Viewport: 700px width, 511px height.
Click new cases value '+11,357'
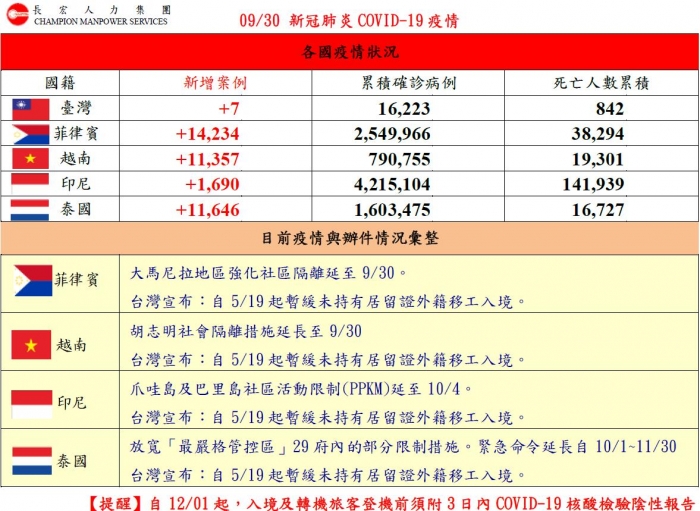coord(208,159)
